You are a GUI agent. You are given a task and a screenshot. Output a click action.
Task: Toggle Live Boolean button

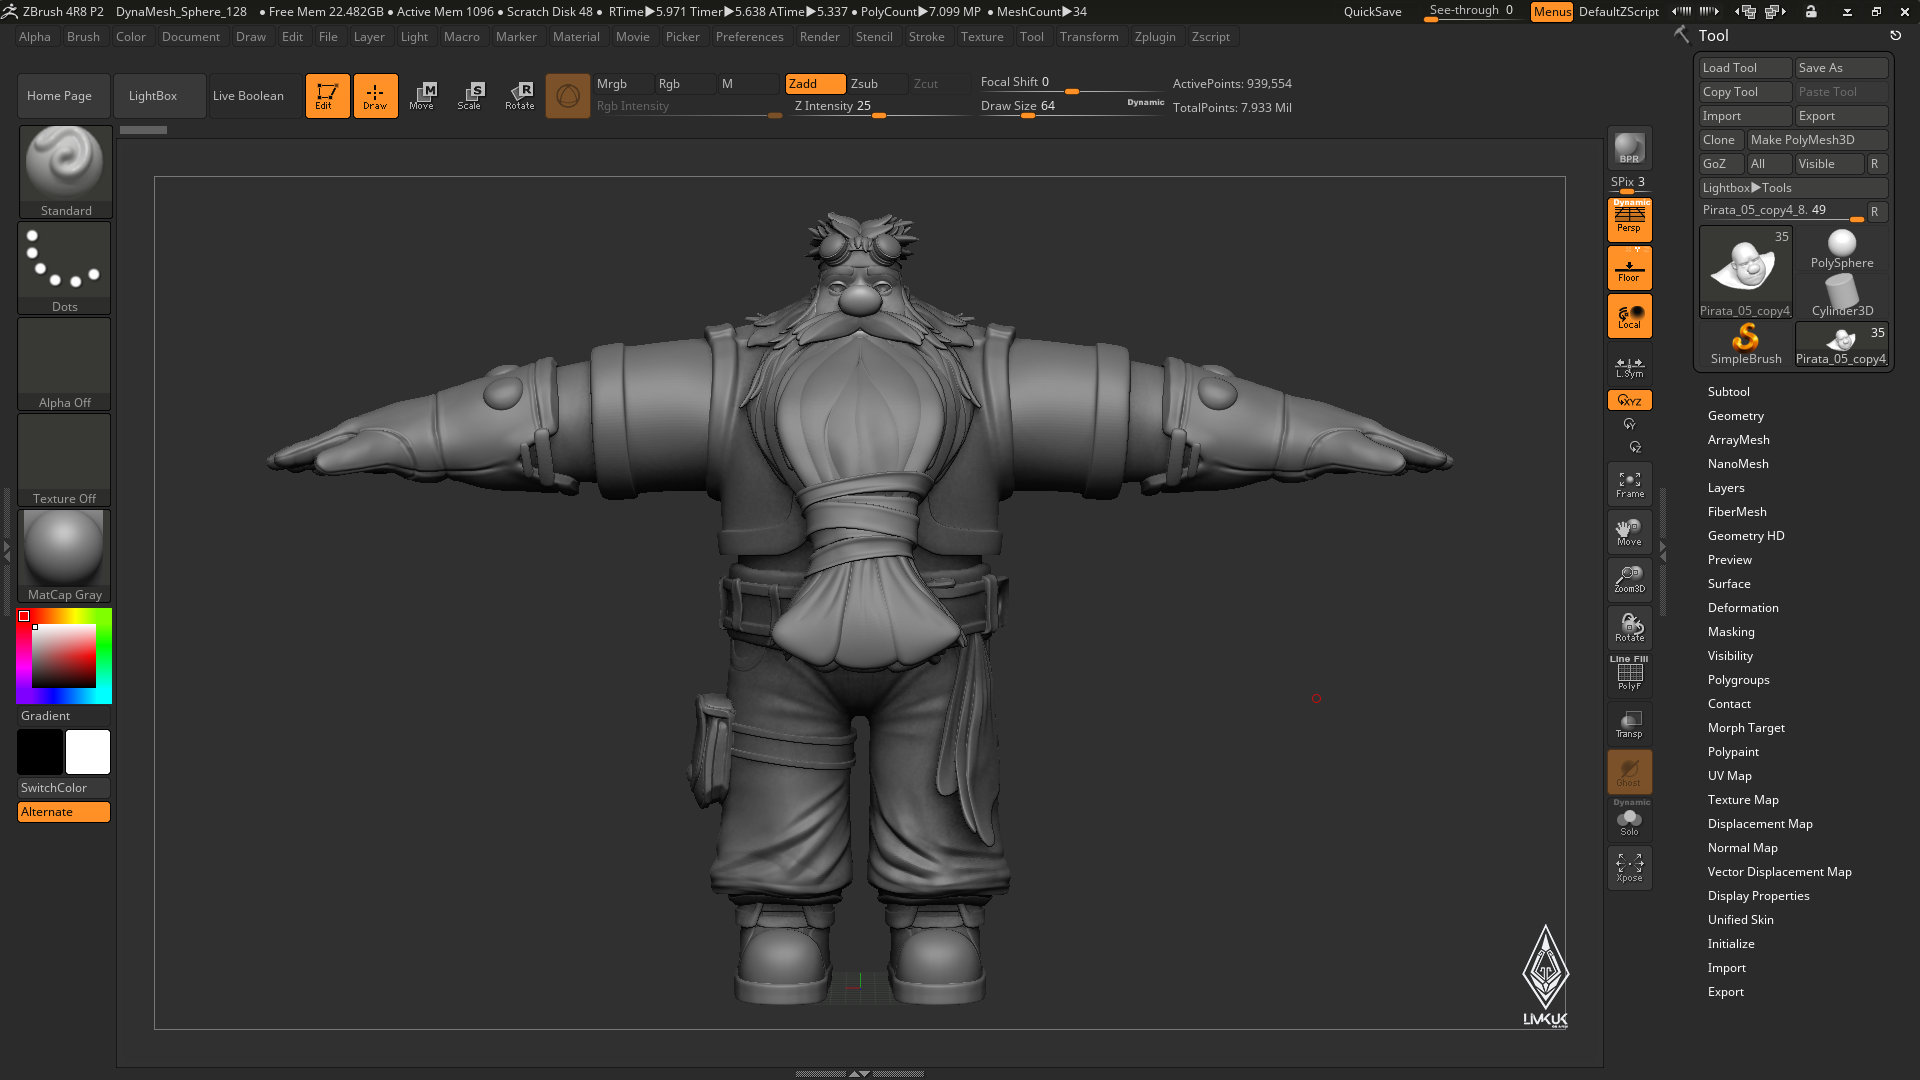pyautogui.click(x=254, y=96)
